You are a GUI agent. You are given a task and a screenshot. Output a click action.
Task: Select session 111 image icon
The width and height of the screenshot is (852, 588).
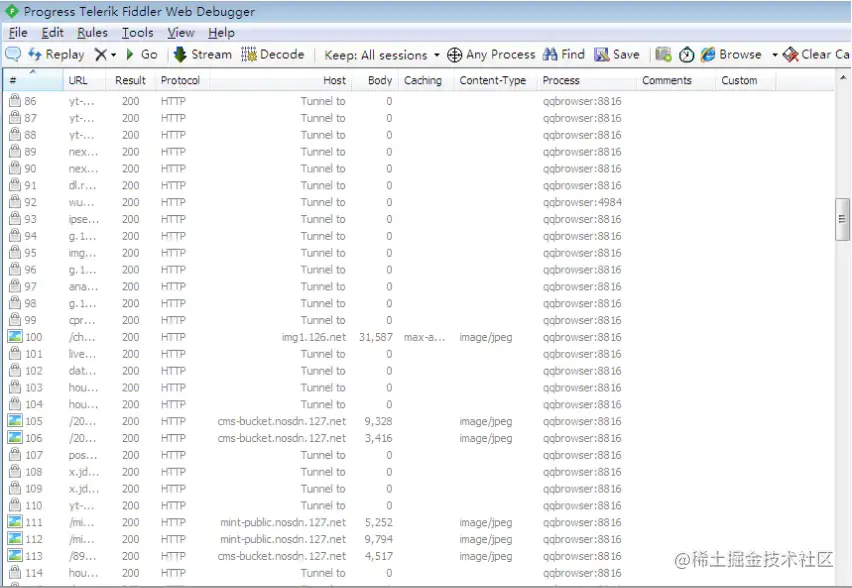15,522
